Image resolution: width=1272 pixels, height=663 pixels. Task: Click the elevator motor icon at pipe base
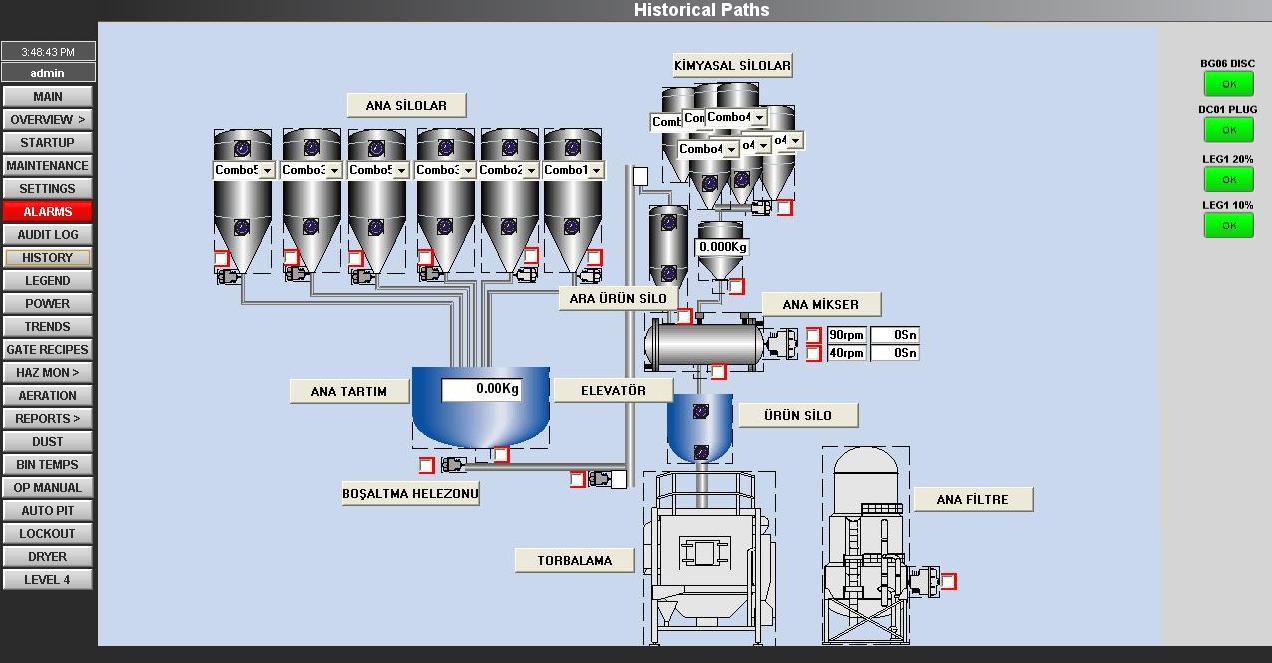(x=601, y=479)
